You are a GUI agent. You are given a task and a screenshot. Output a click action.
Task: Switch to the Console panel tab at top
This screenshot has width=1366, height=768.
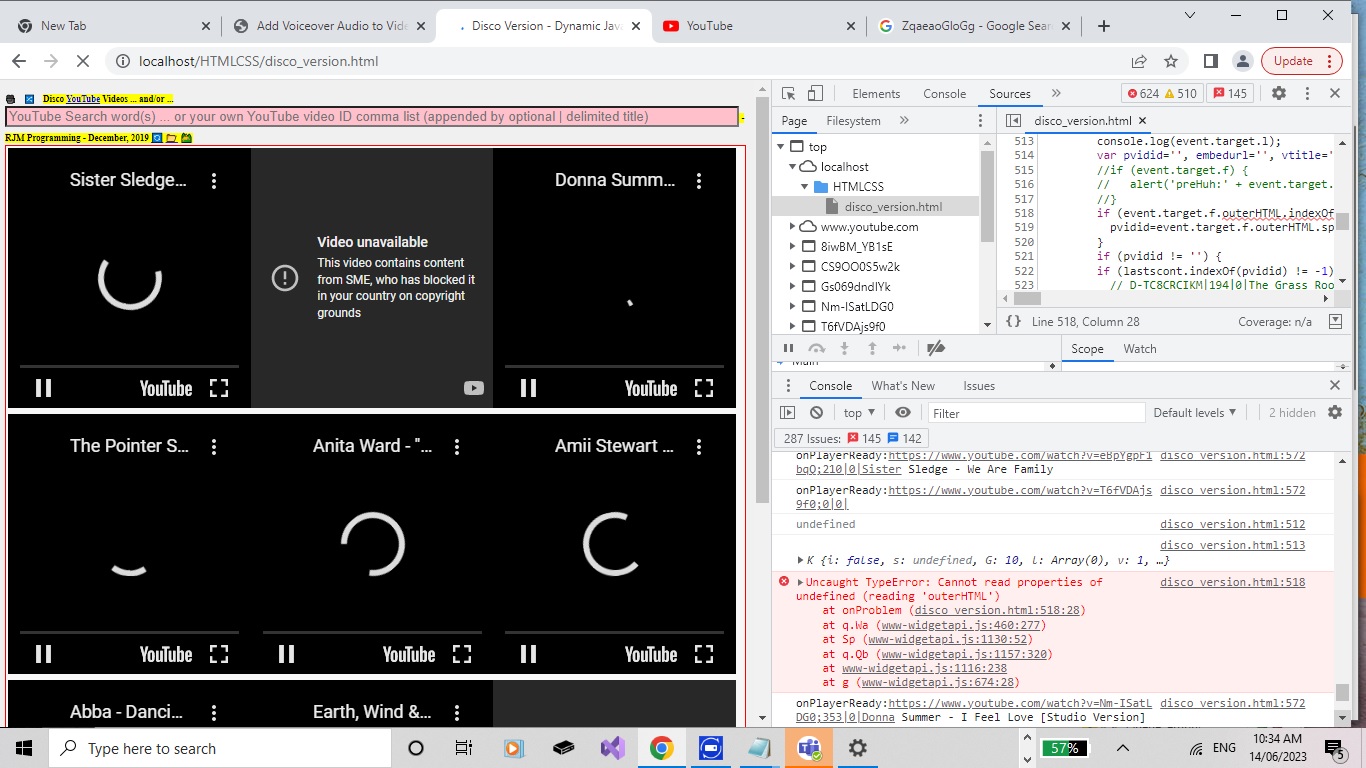944,93
